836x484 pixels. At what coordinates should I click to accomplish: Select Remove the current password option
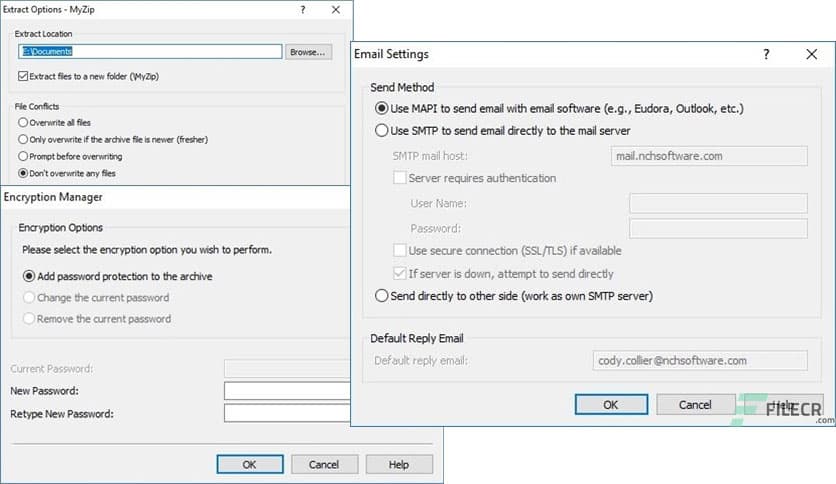tap(29, 319)
